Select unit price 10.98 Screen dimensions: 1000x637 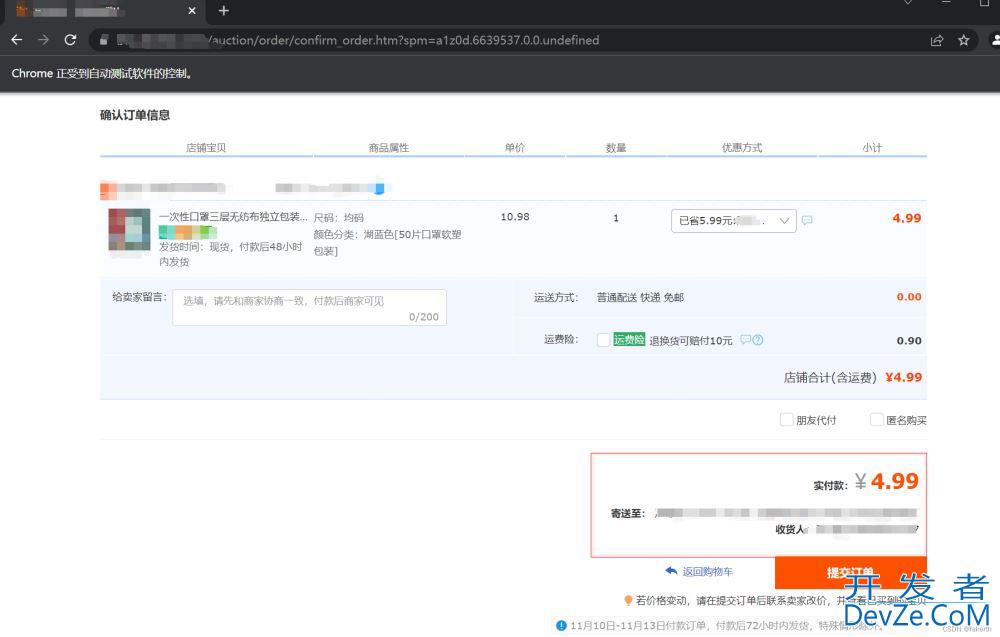click(x=515, y=217)
